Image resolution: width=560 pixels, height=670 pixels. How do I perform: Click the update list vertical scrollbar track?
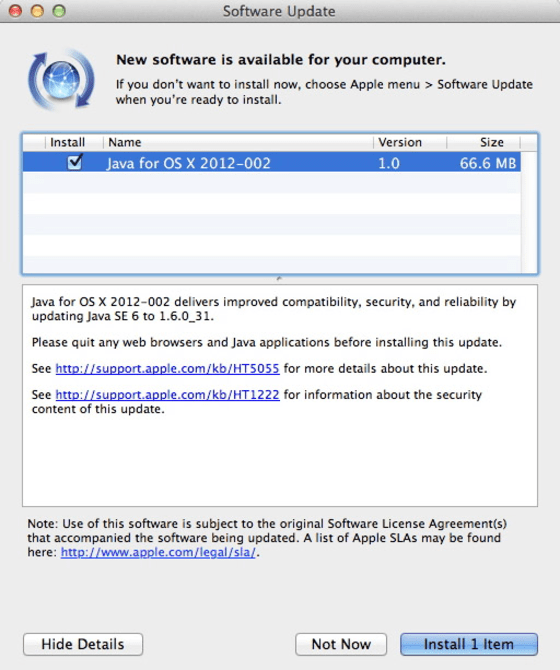(529, 212)
